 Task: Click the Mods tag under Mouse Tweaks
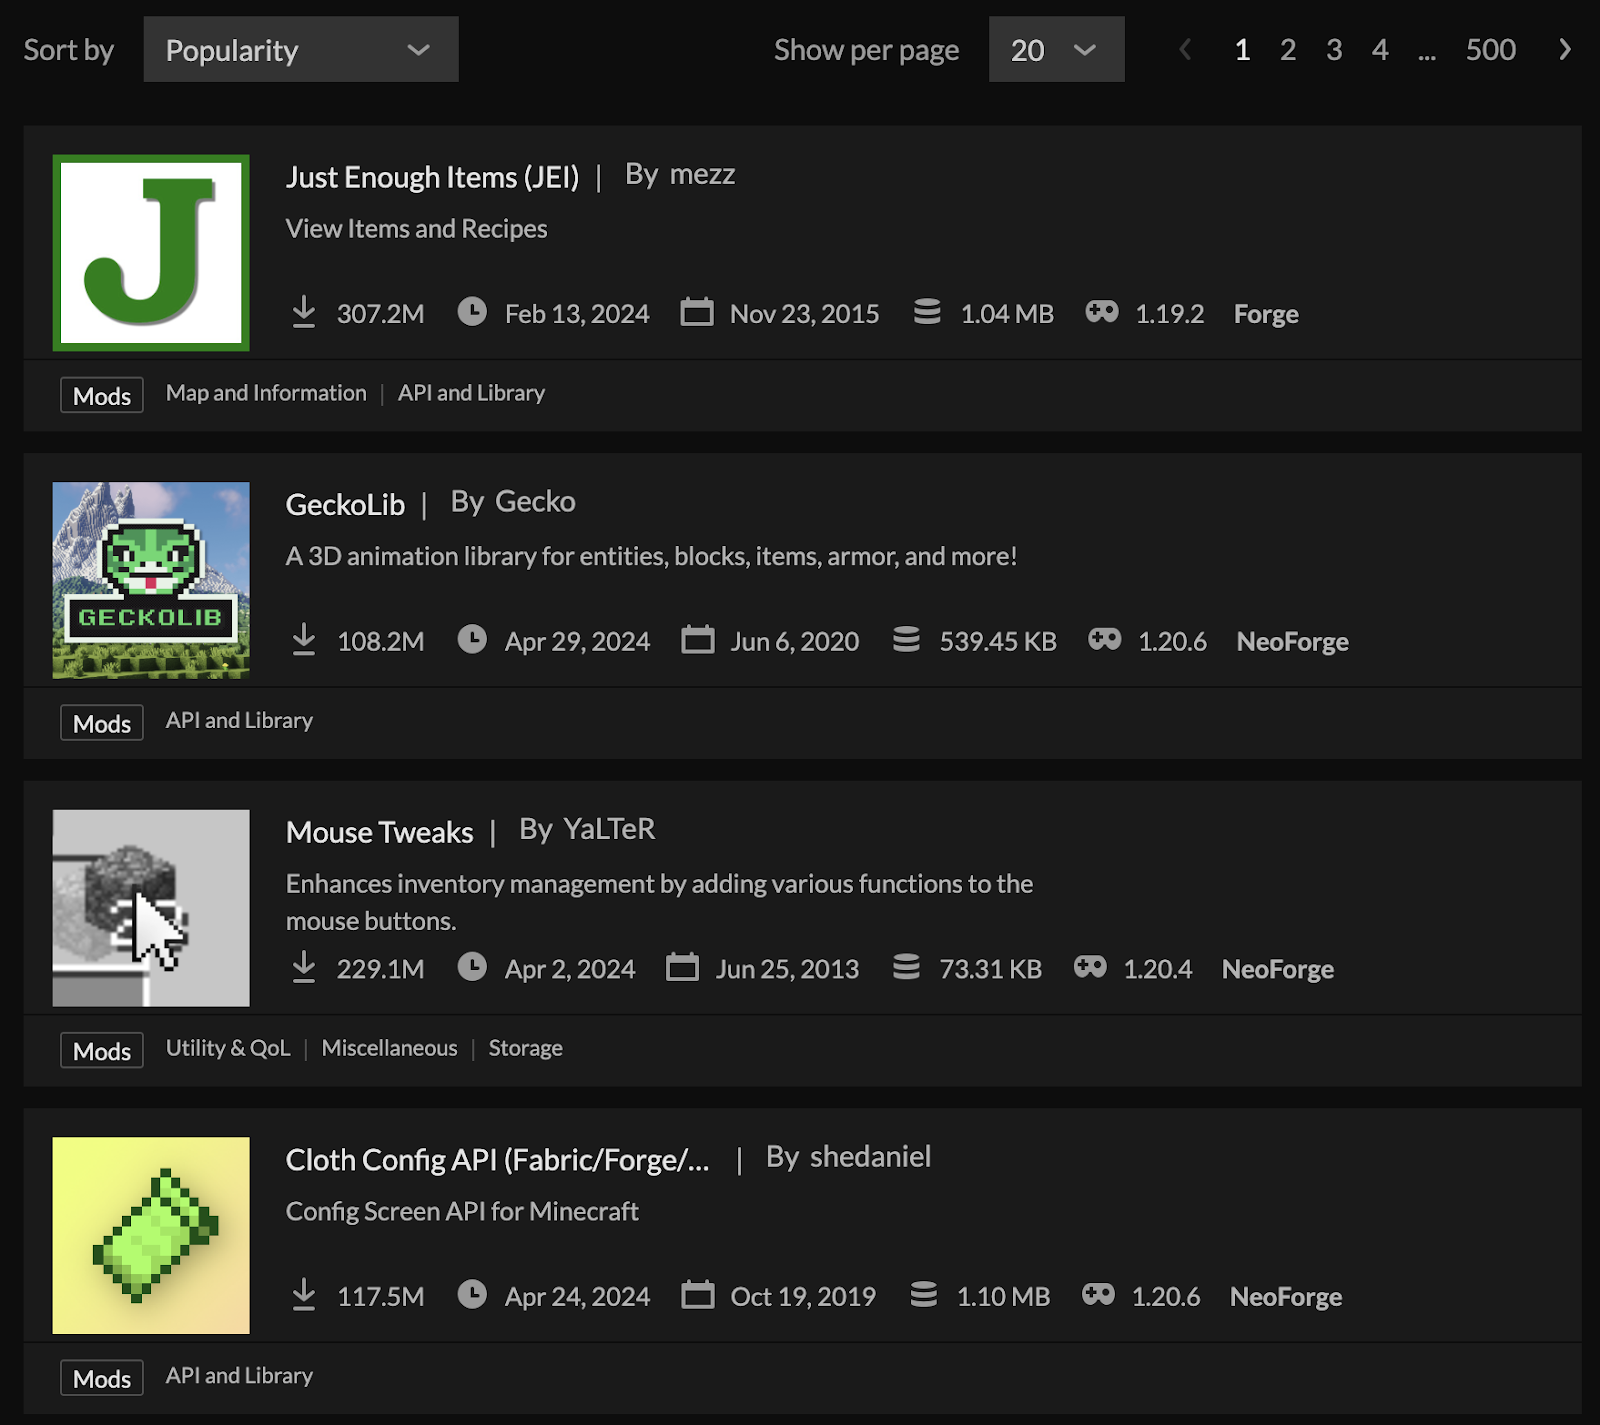tap(102, 1050)
